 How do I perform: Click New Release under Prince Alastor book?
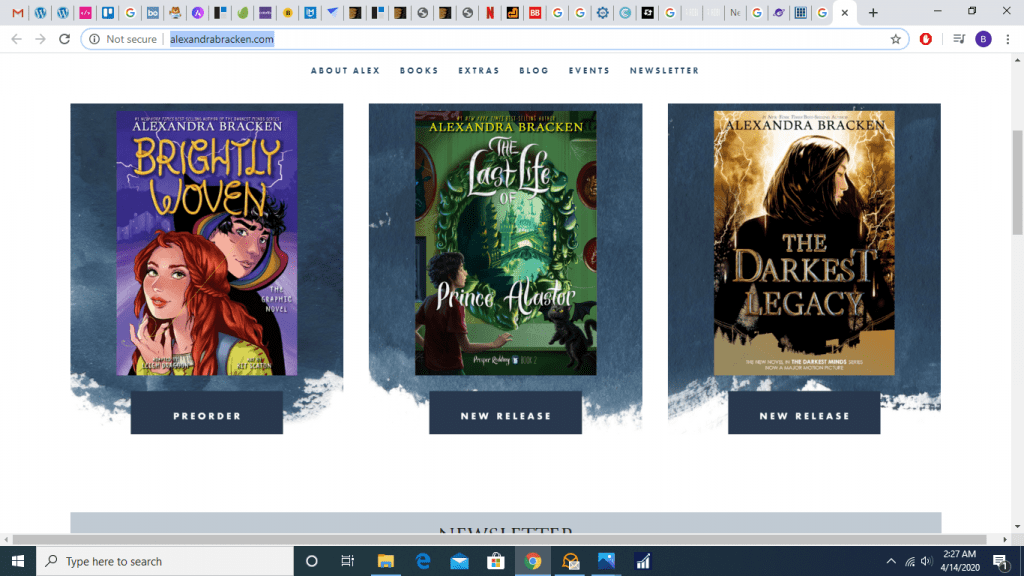505,413
